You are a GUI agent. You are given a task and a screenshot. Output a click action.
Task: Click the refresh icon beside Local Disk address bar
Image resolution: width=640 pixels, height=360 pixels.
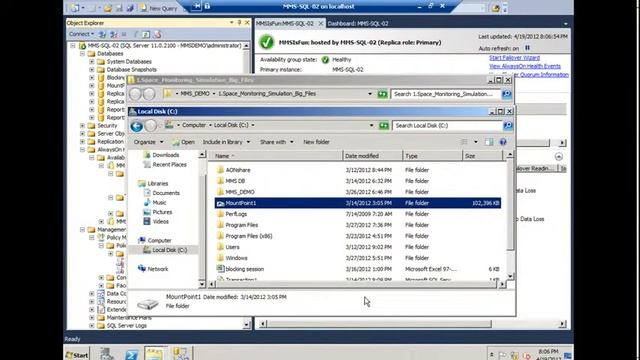(x=383, y=125)
